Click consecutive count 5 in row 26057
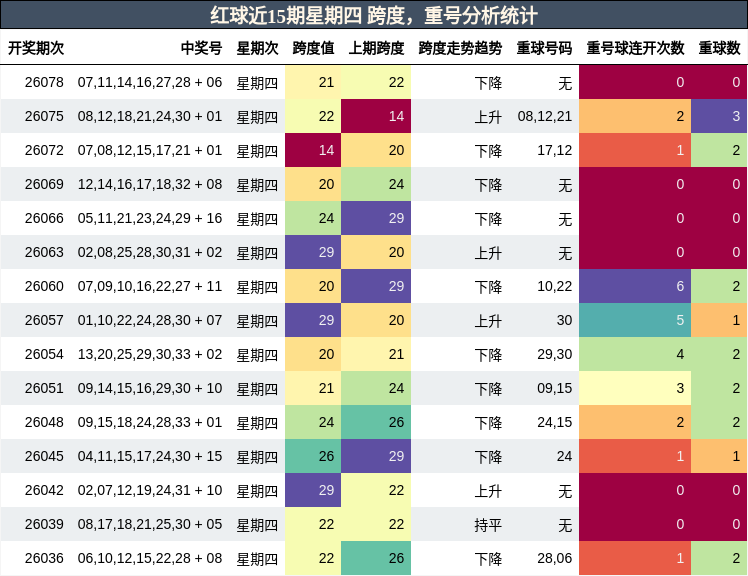This screenshot has width=748, height=576. [x=635, y=320]
